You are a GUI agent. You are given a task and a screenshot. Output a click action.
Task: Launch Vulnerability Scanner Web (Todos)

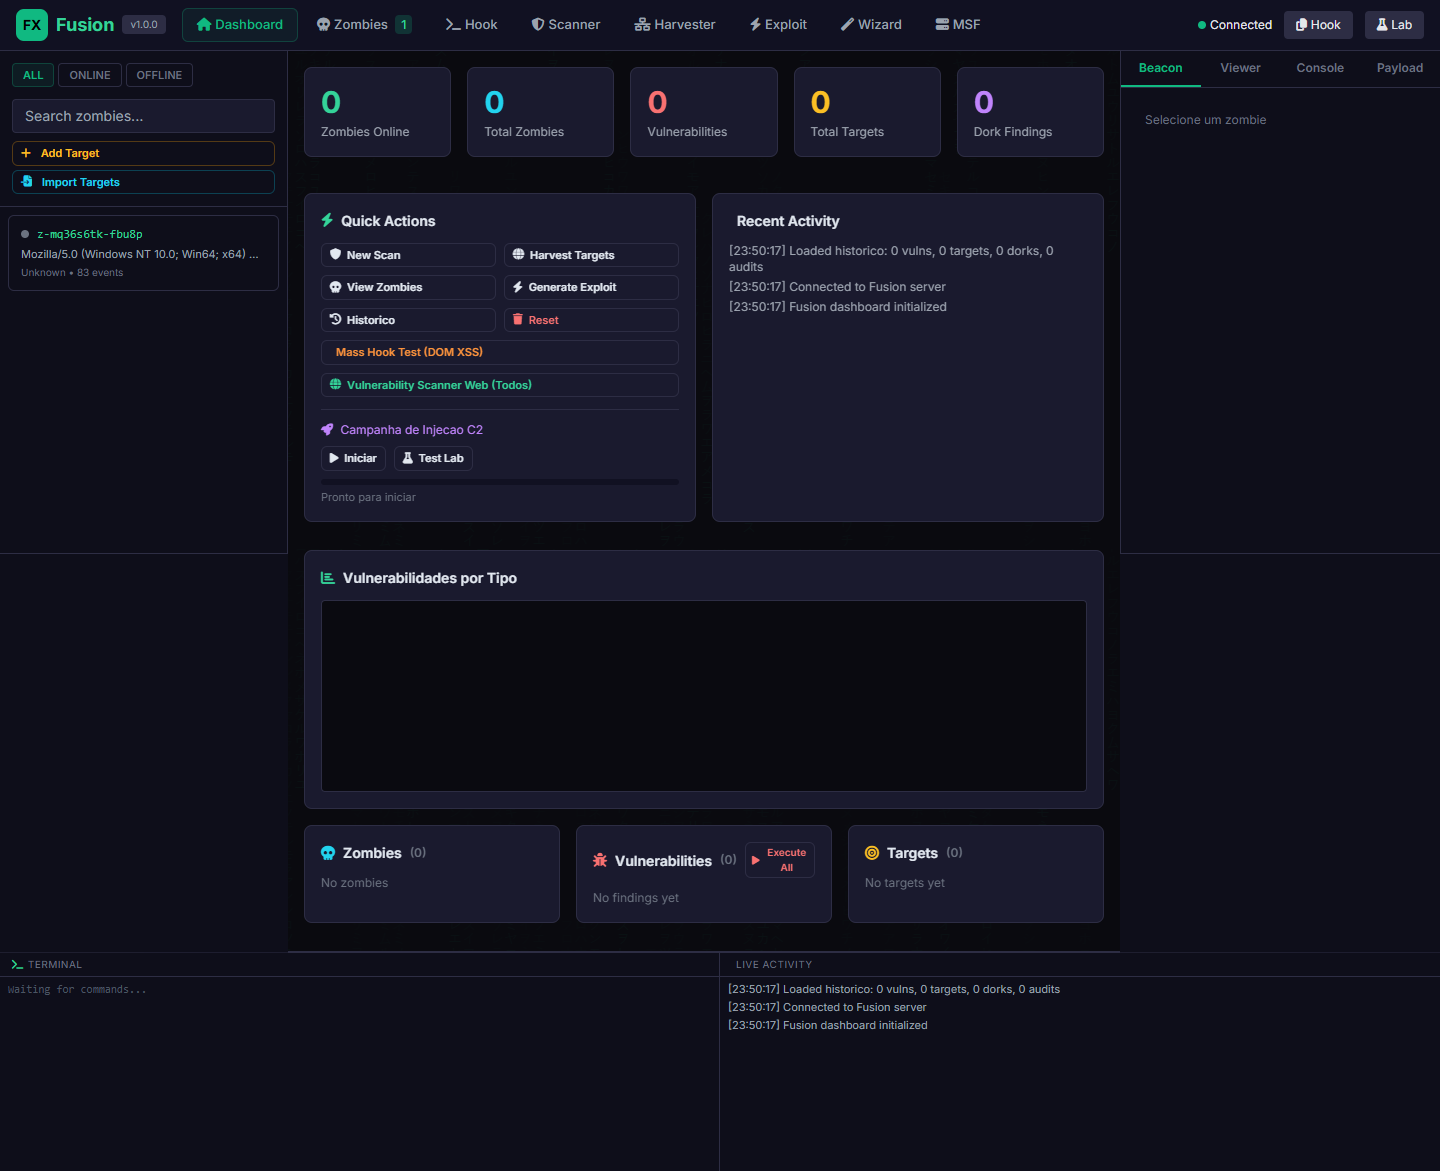click(x=500, y=385)
